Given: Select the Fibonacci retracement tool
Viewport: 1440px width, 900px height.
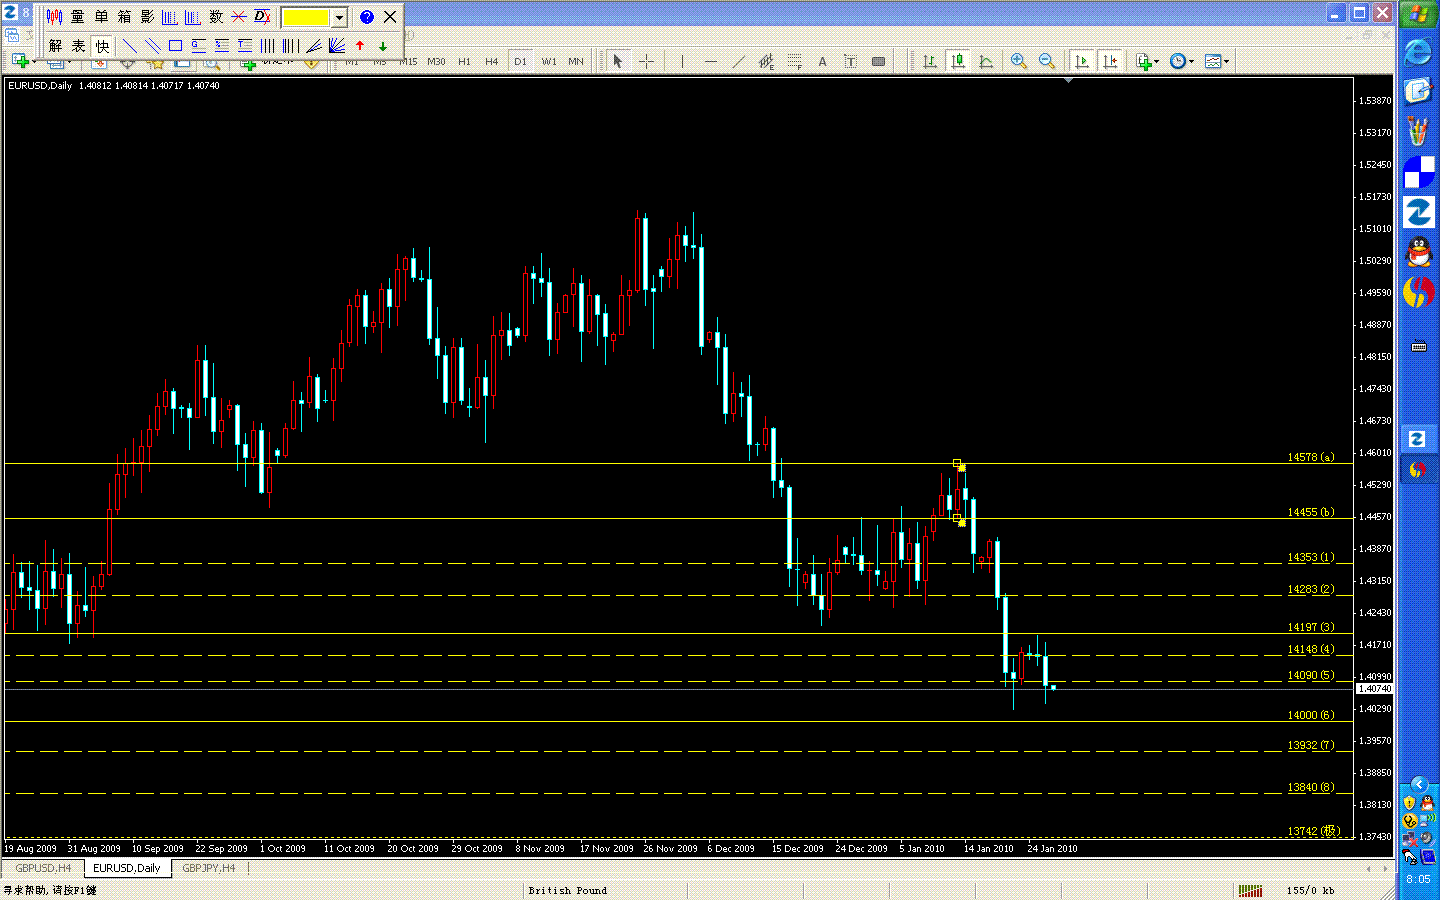Looking at the screenshot, I should click(x=794, y=62).
